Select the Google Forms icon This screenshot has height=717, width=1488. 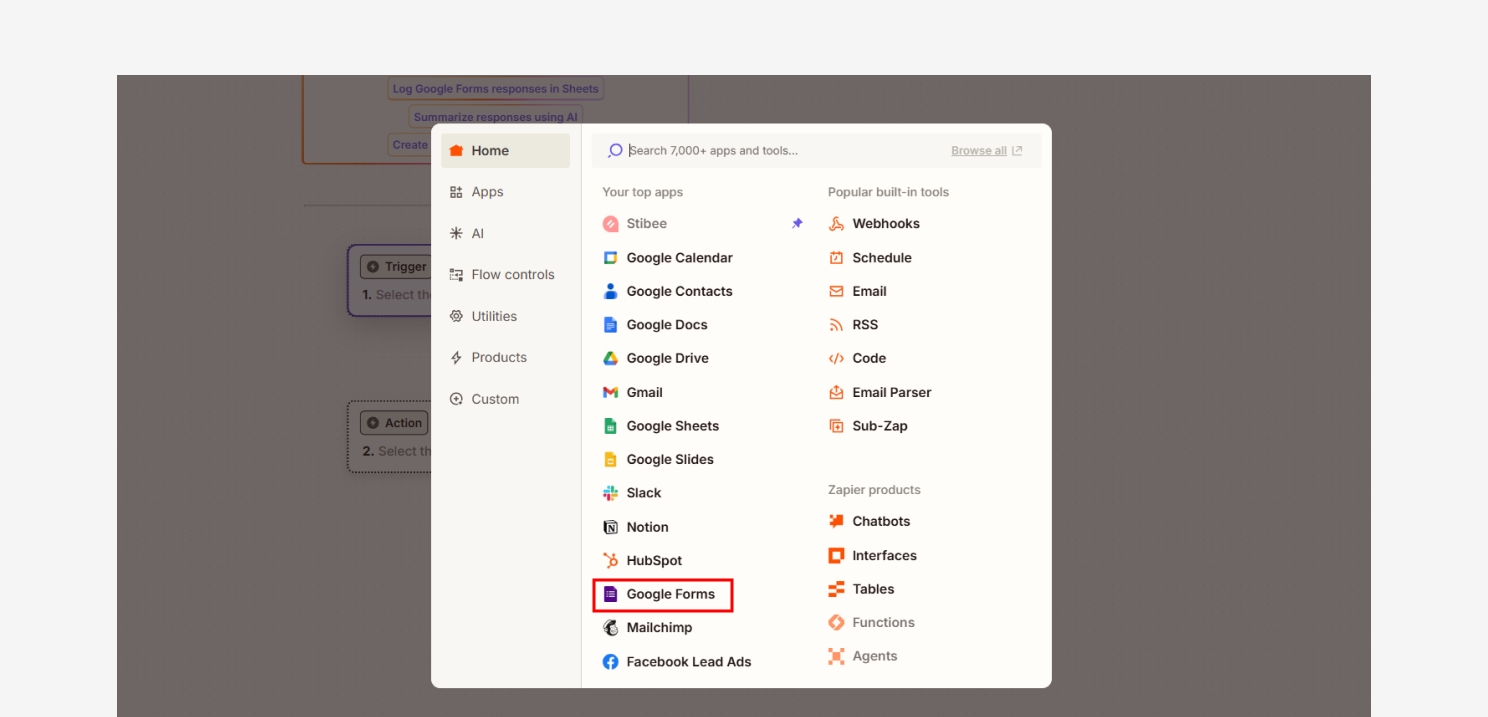(611, 594)
